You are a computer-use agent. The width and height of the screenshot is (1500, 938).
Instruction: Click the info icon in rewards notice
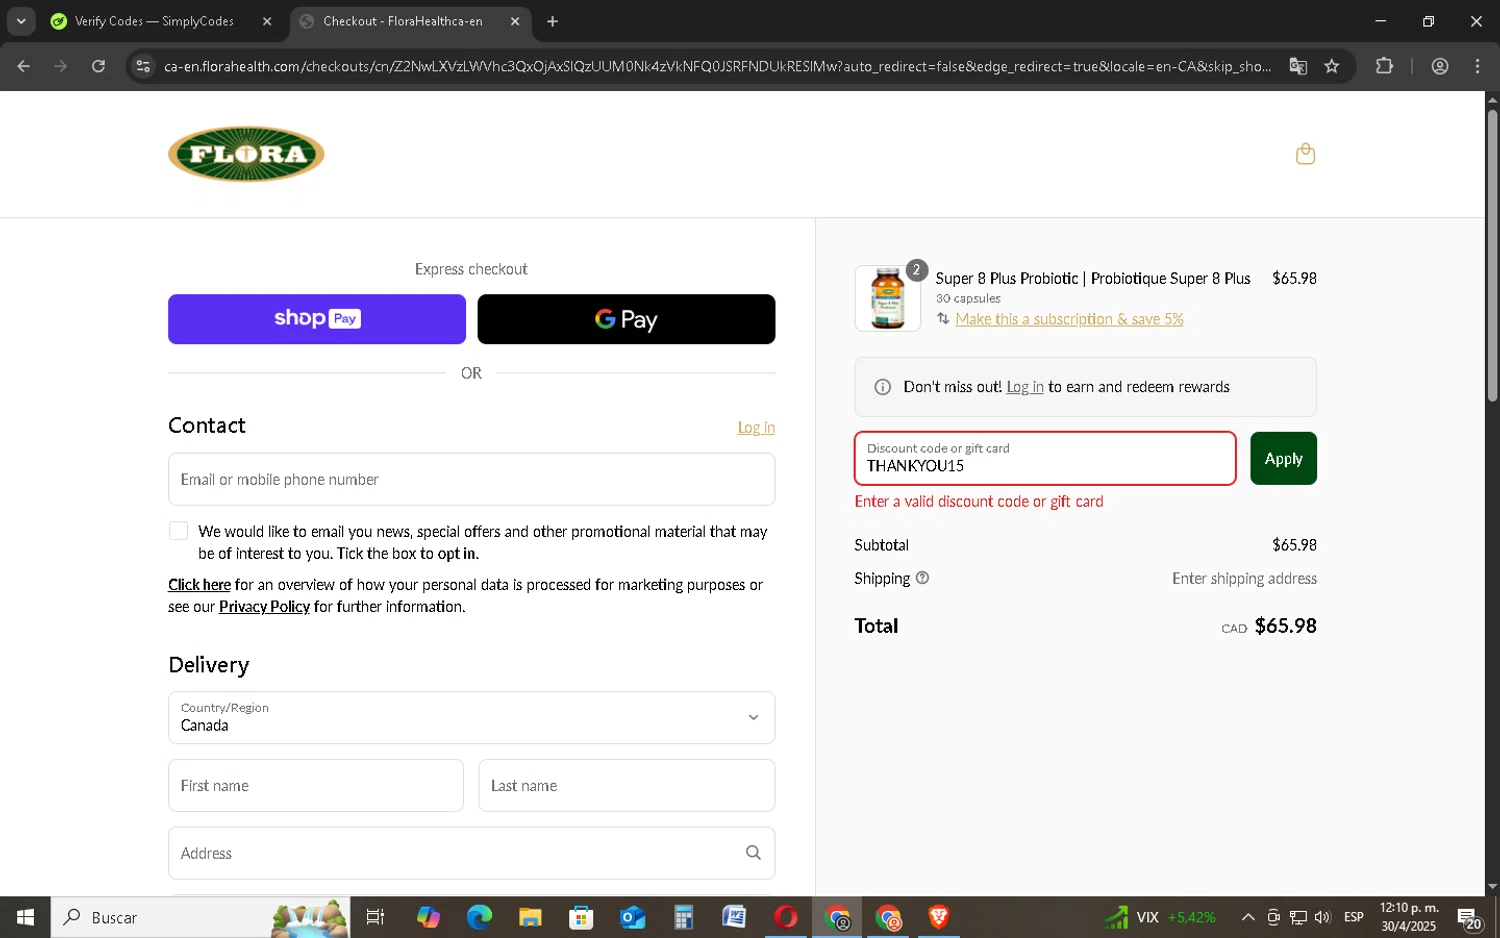click(882, 387)
